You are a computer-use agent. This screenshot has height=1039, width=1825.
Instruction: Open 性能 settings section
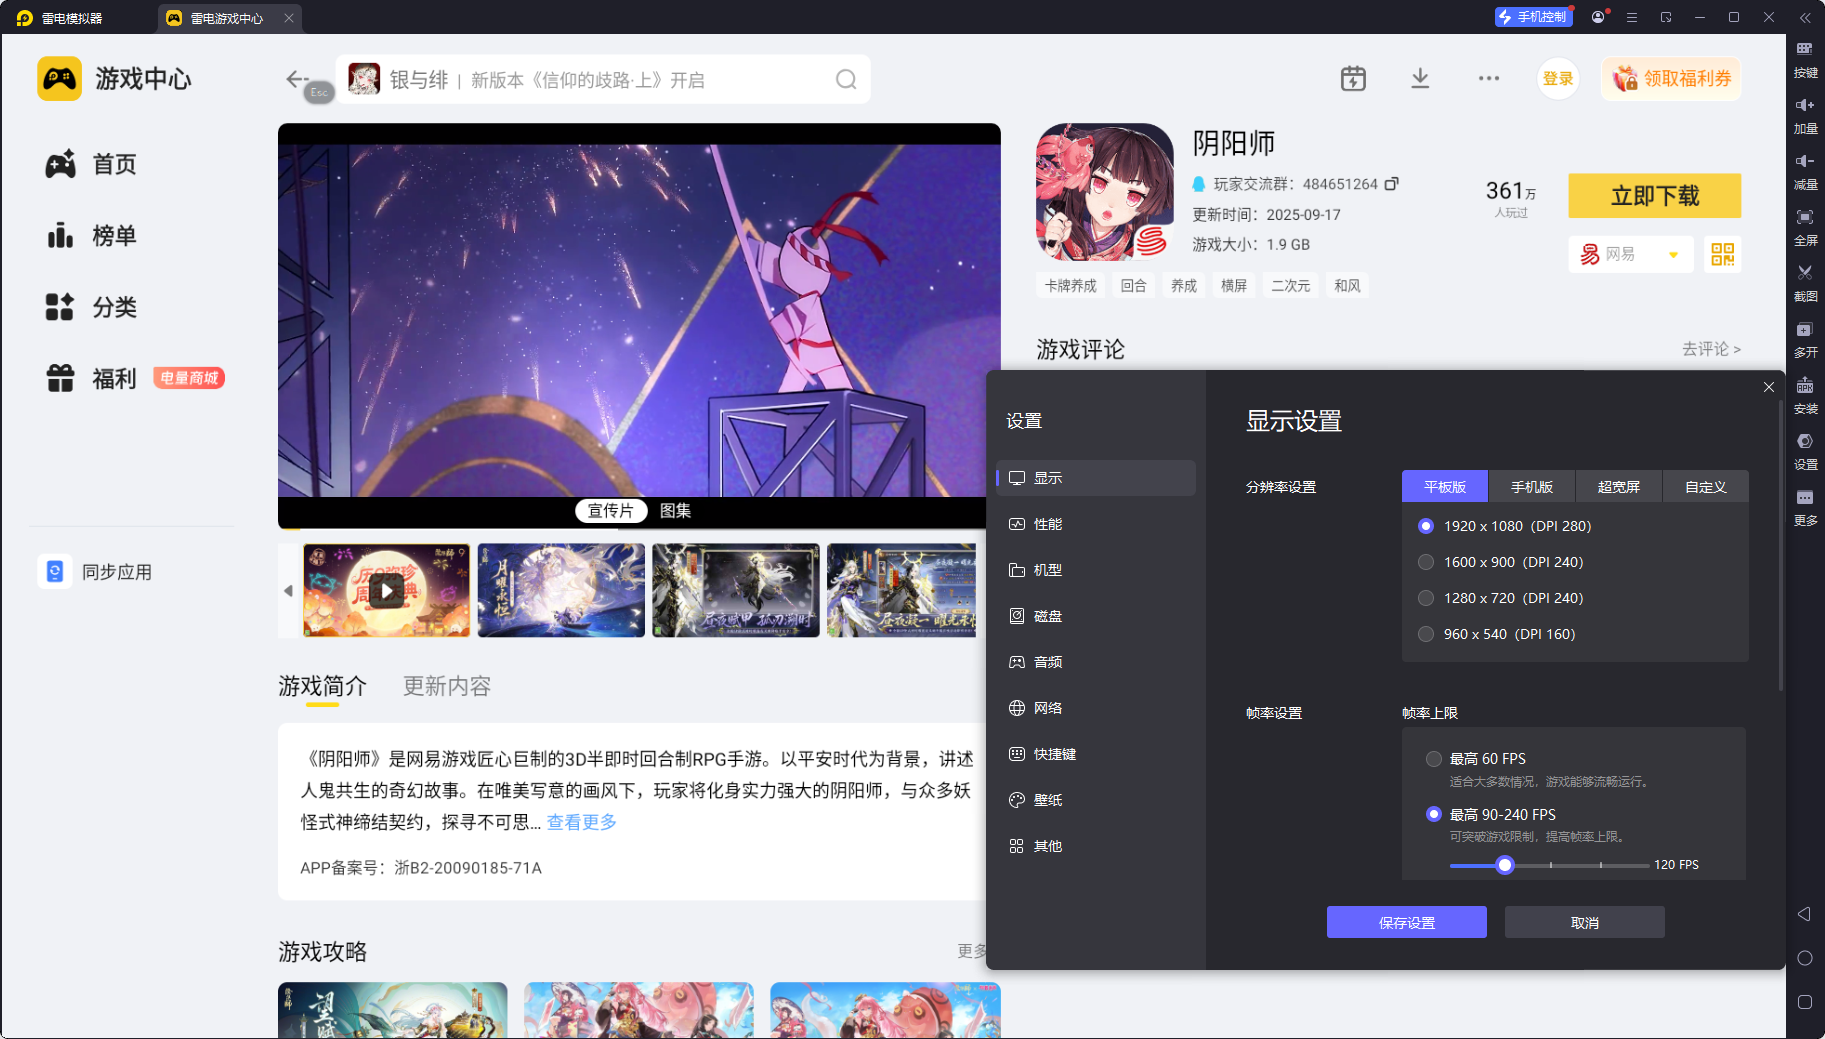(1096, 524)
